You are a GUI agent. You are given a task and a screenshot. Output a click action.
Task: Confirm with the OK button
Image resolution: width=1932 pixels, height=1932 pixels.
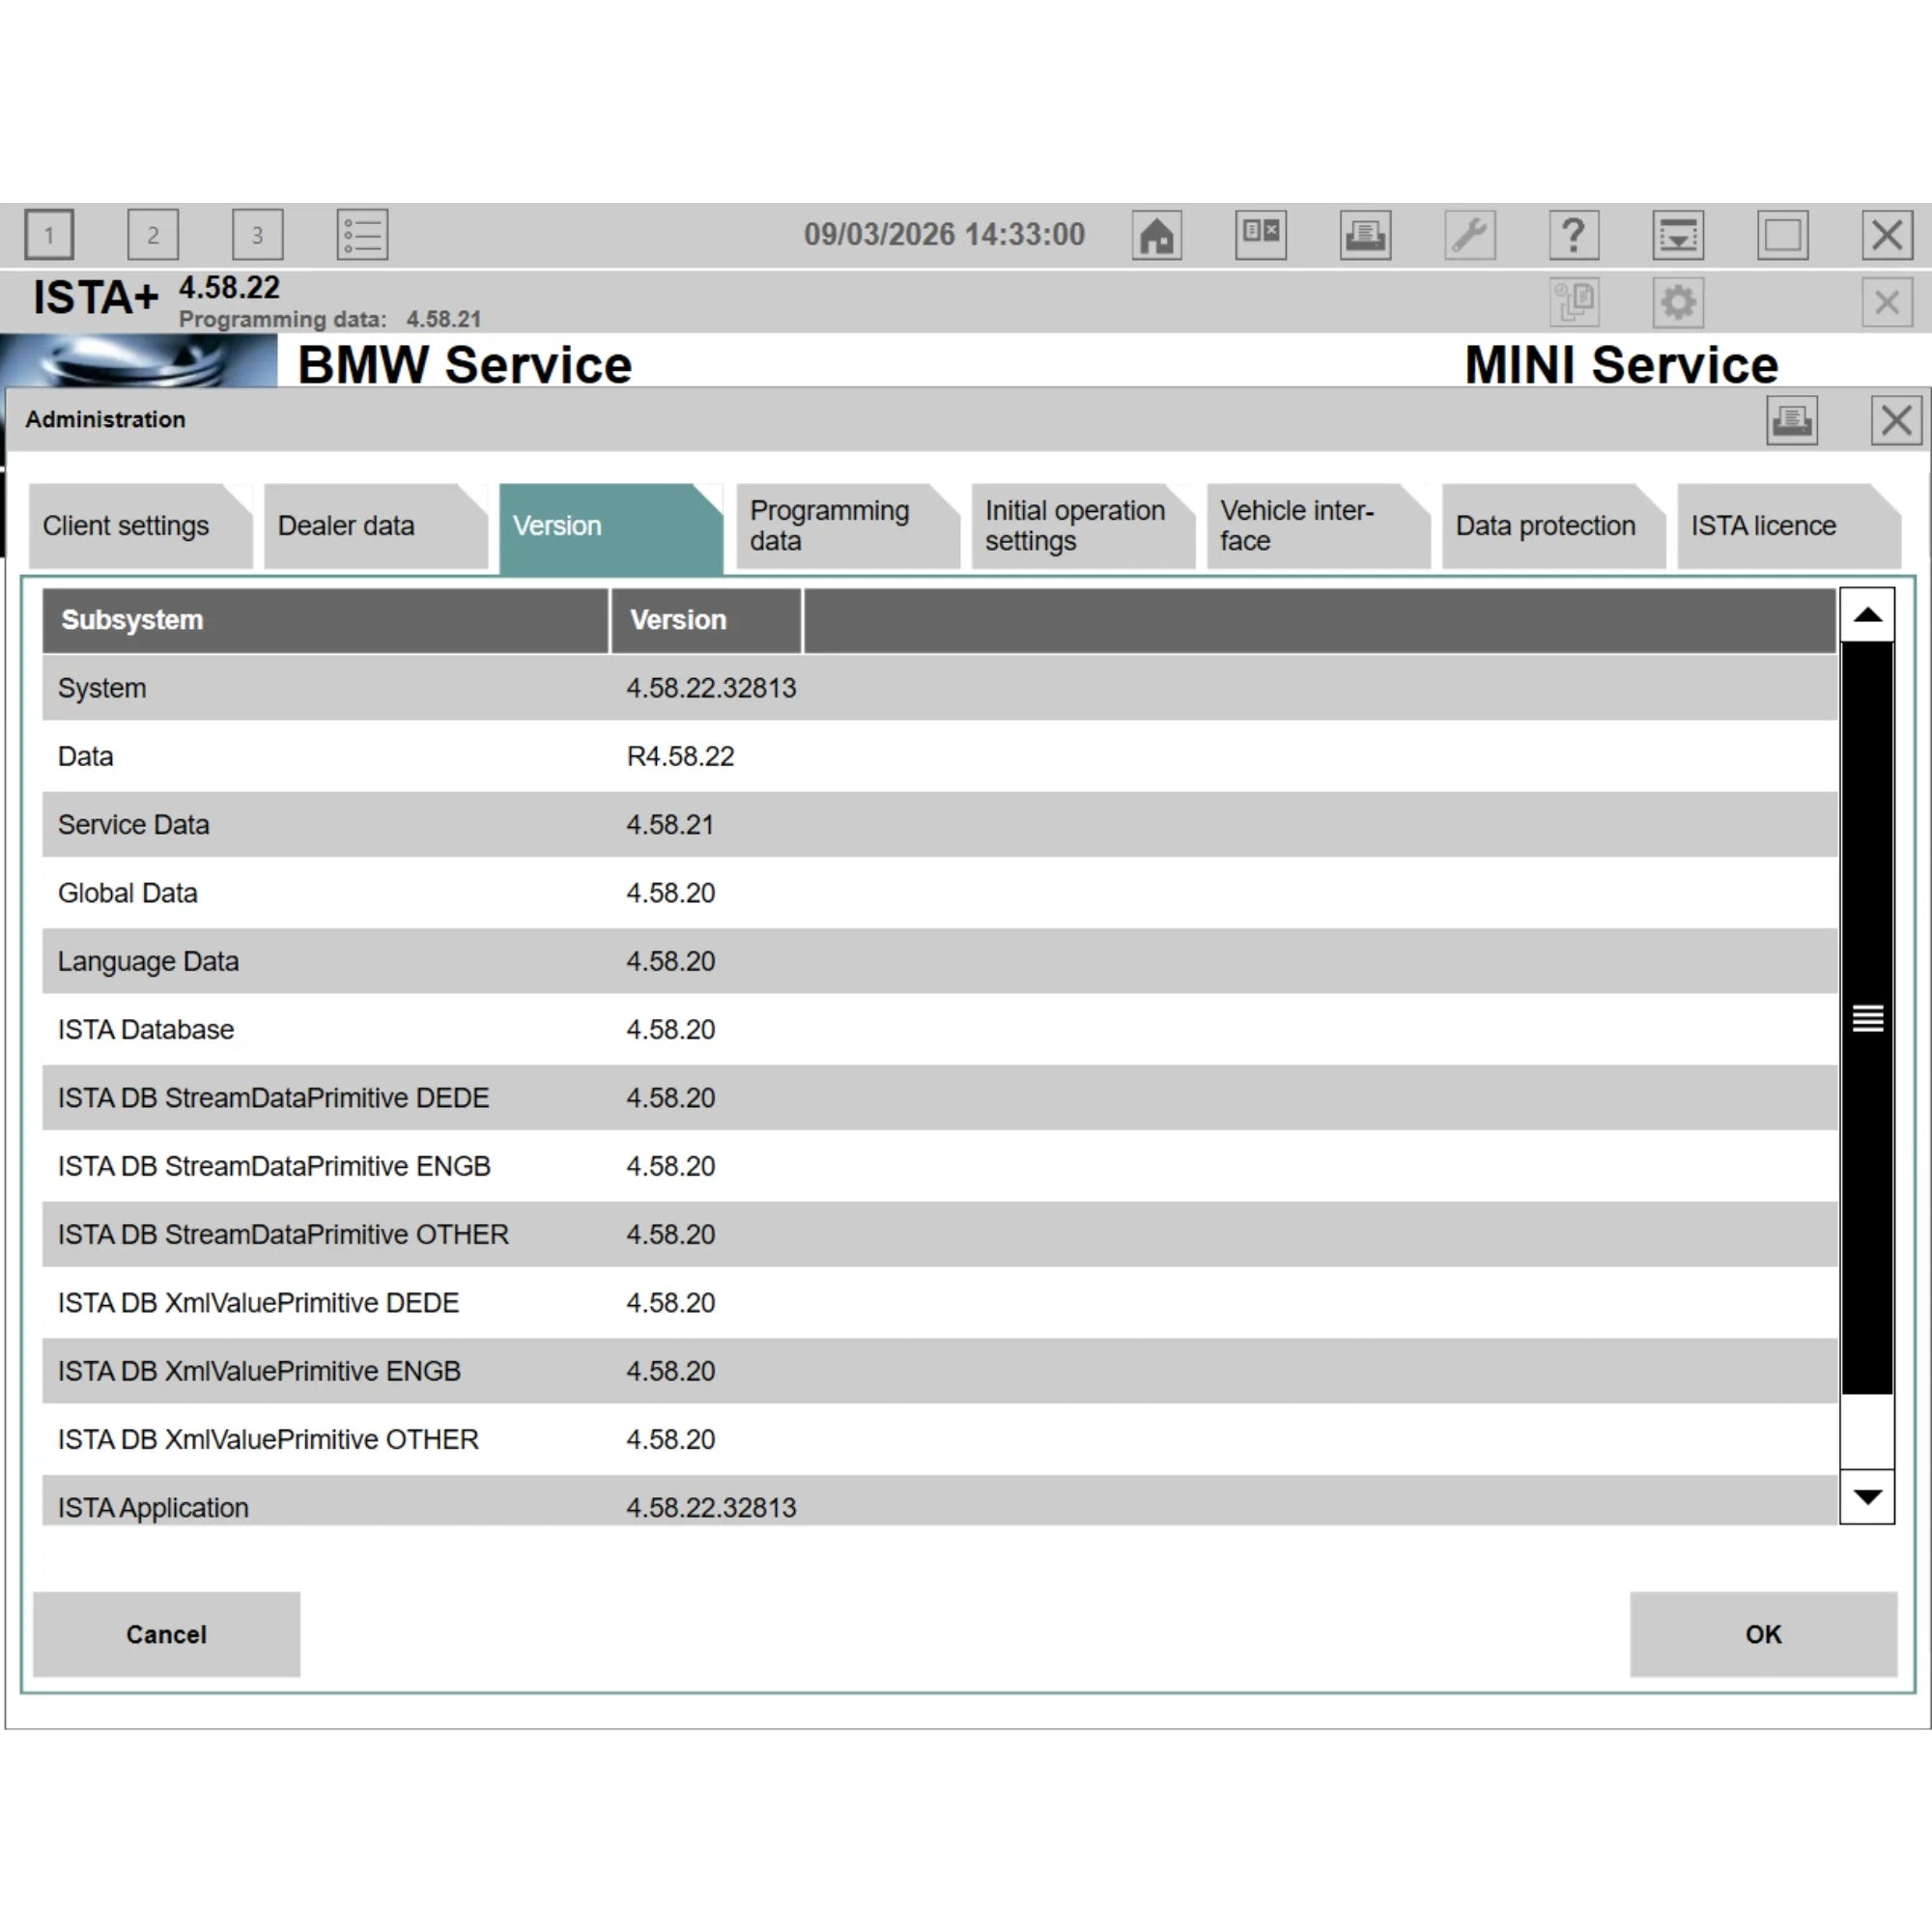click(x=1762, y=1634)
